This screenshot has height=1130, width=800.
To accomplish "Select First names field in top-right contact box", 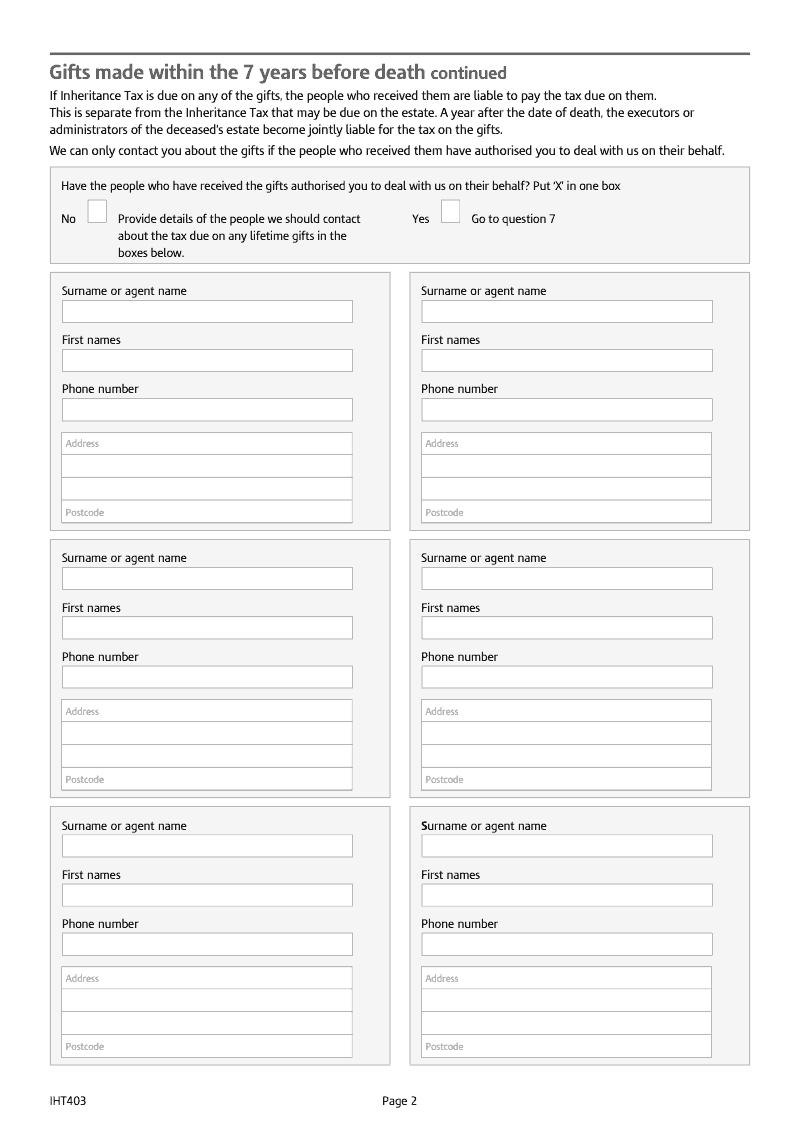I will tap(567, 361).
